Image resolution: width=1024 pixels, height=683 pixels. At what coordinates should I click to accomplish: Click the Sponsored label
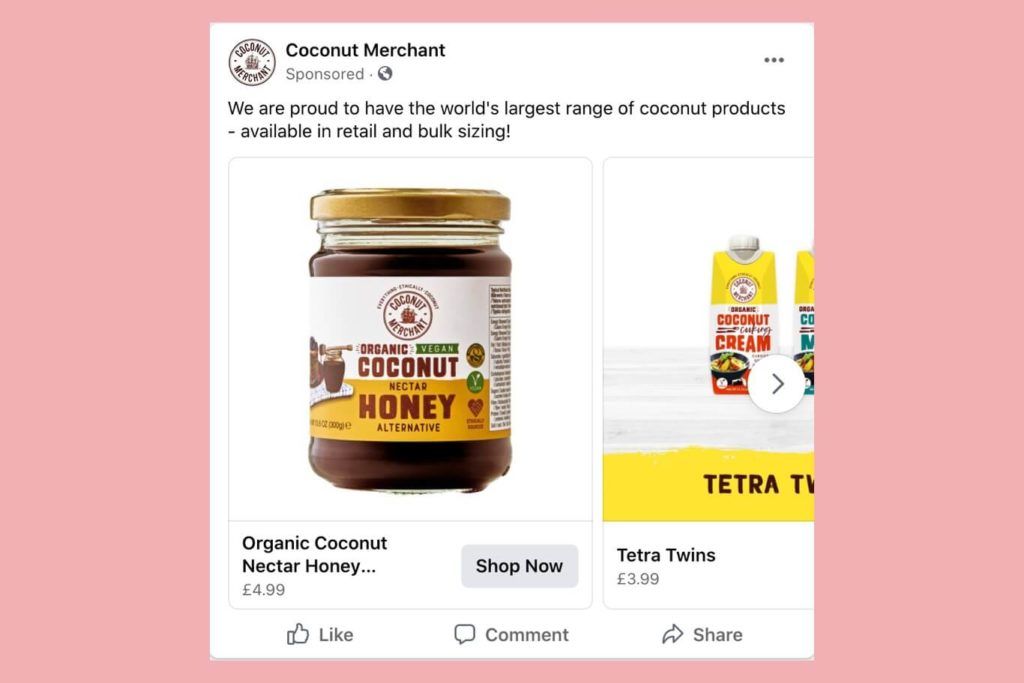point(325,74)
